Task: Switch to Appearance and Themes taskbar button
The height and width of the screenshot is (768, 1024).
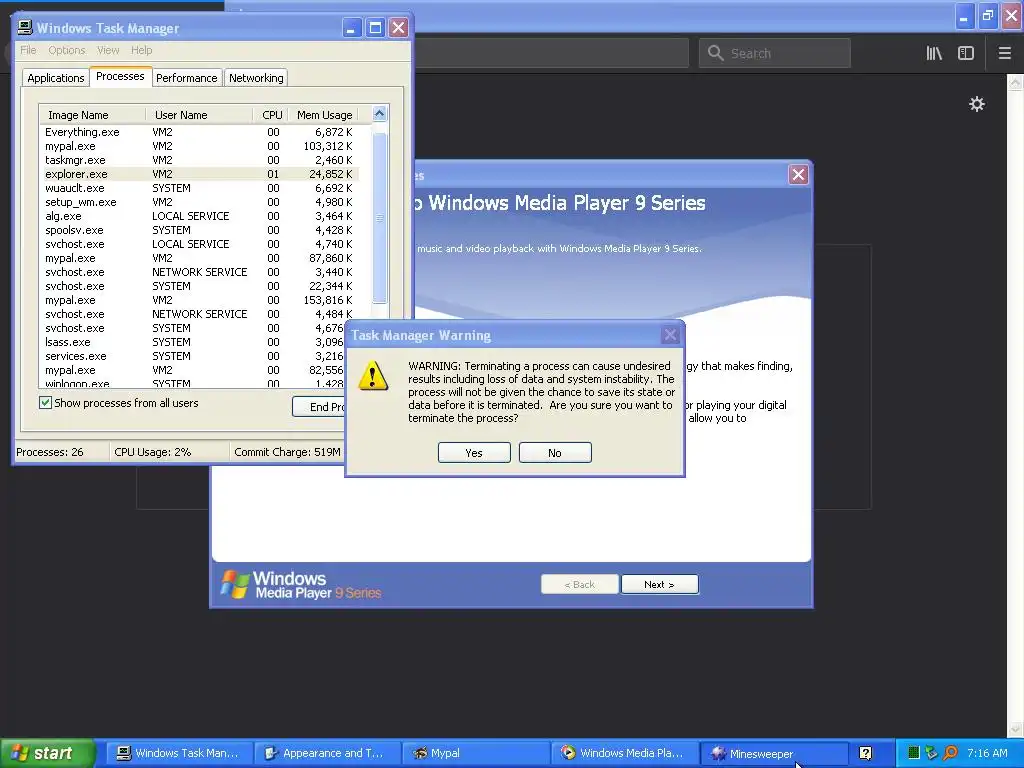Action: pyautogui.click(x=327, y=753)
